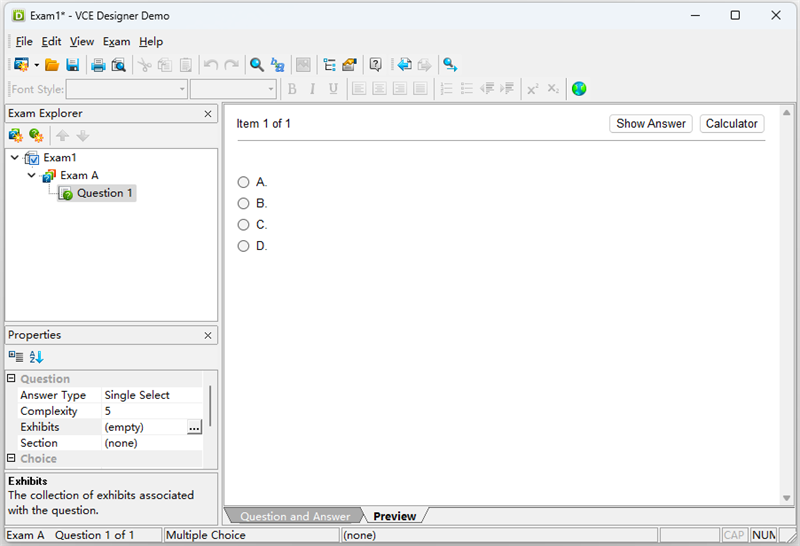Click the Properties window toolbar icon

(349, 65)
